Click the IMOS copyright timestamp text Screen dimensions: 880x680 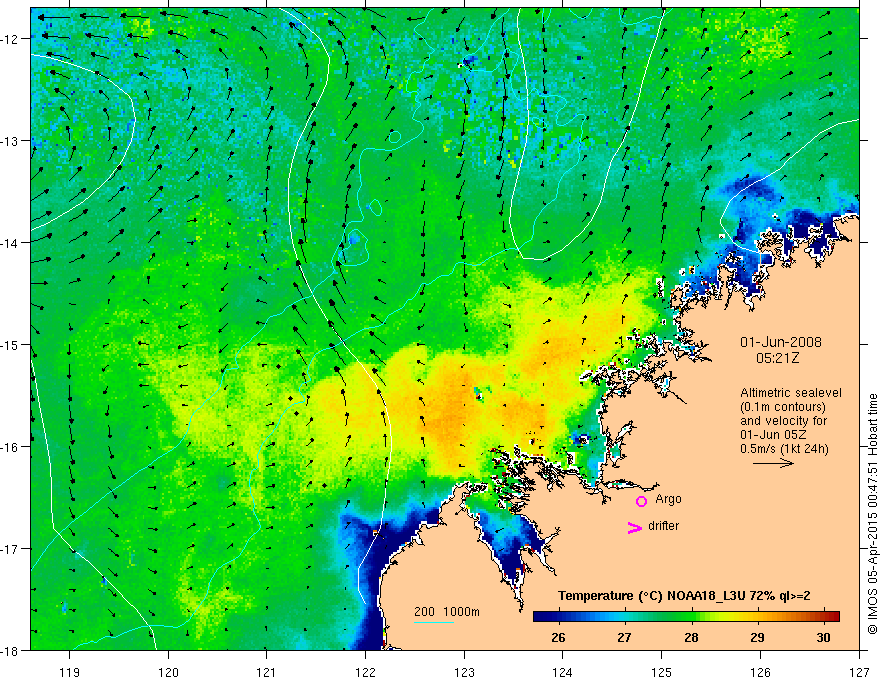coord(872,514)
